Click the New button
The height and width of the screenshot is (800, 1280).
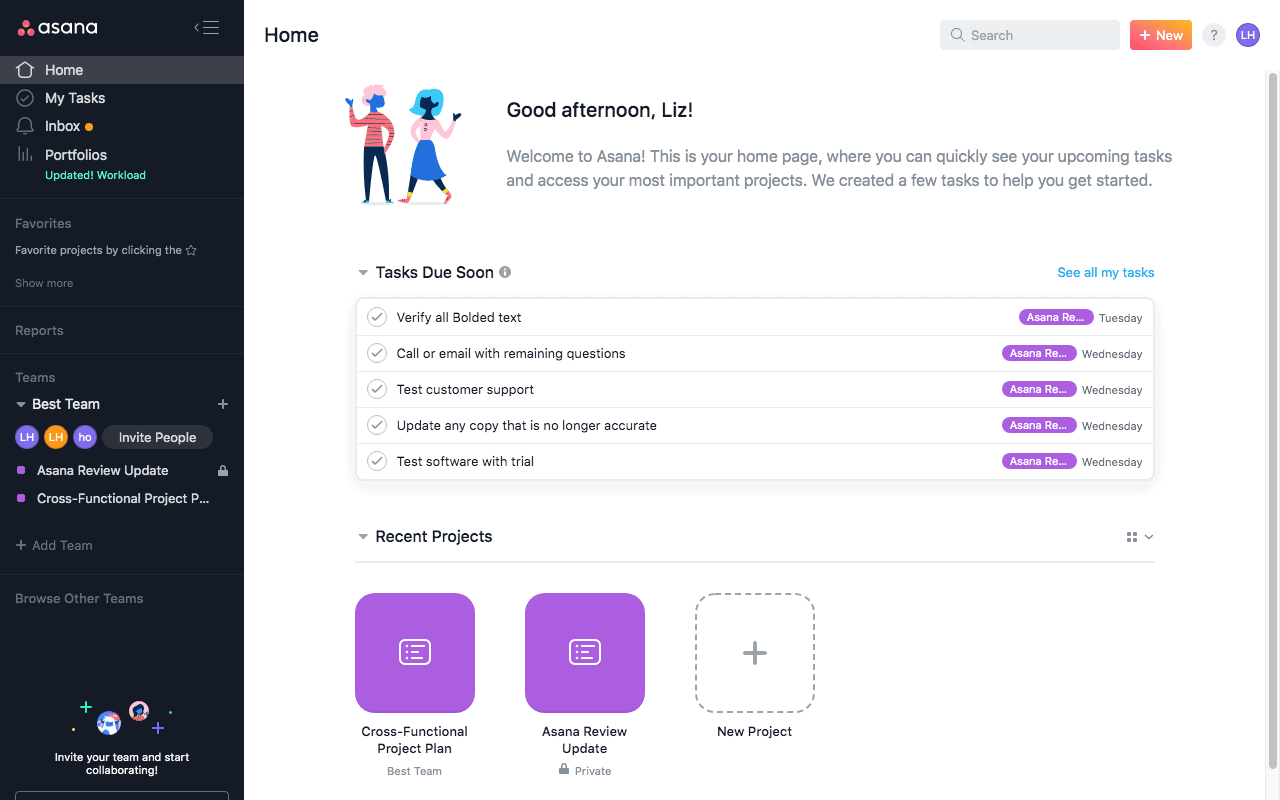click(x=1161, y=35)
